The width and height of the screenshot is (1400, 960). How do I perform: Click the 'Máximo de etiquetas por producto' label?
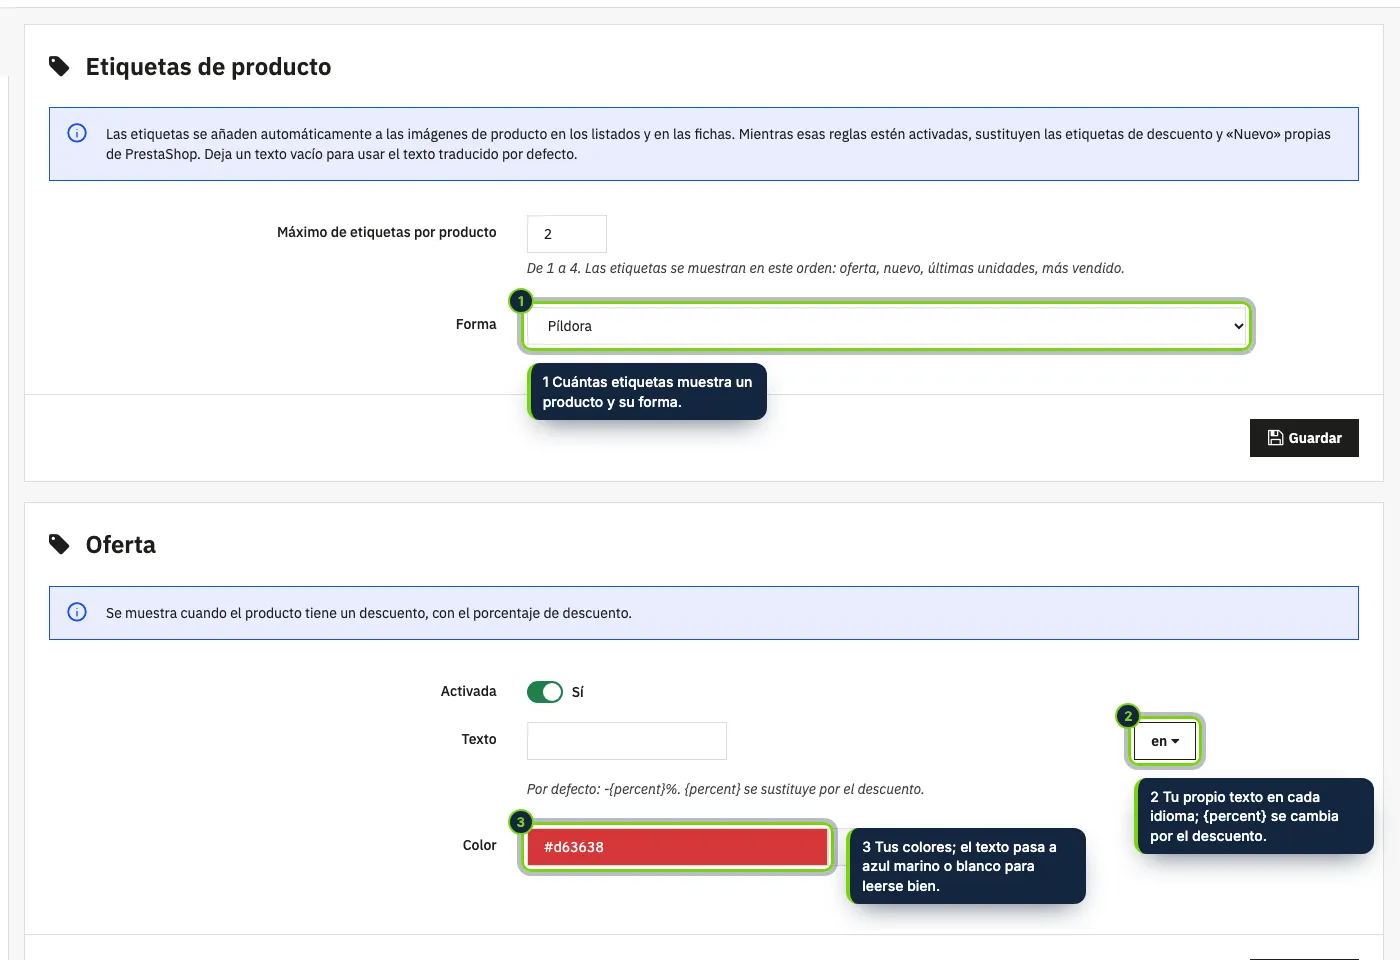click(387, 232)
